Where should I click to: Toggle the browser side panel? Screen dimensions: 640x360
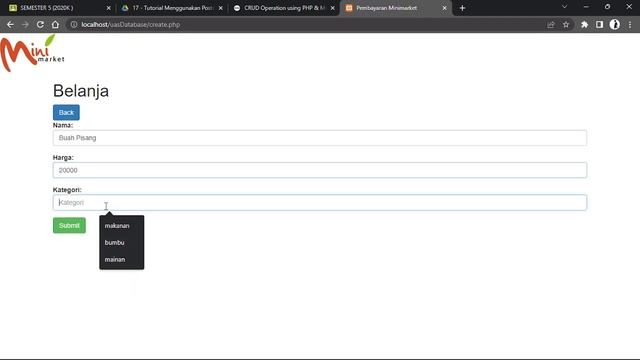(x=599, y=24)
